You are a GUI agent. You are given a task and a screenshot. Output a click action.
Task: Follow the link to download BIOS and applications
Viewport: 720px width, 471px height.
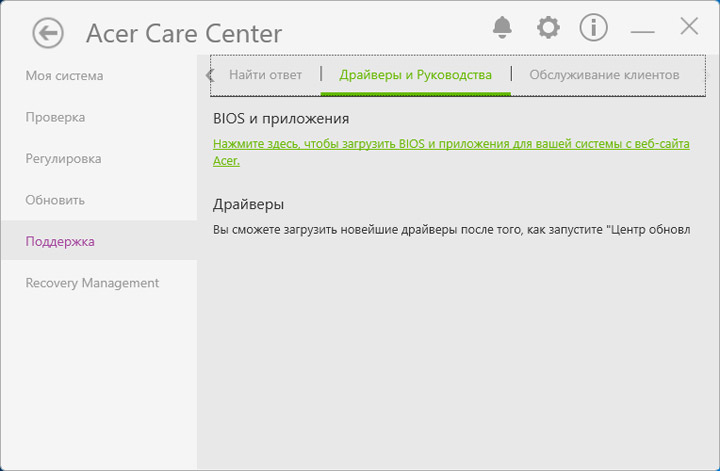(451, 152)
